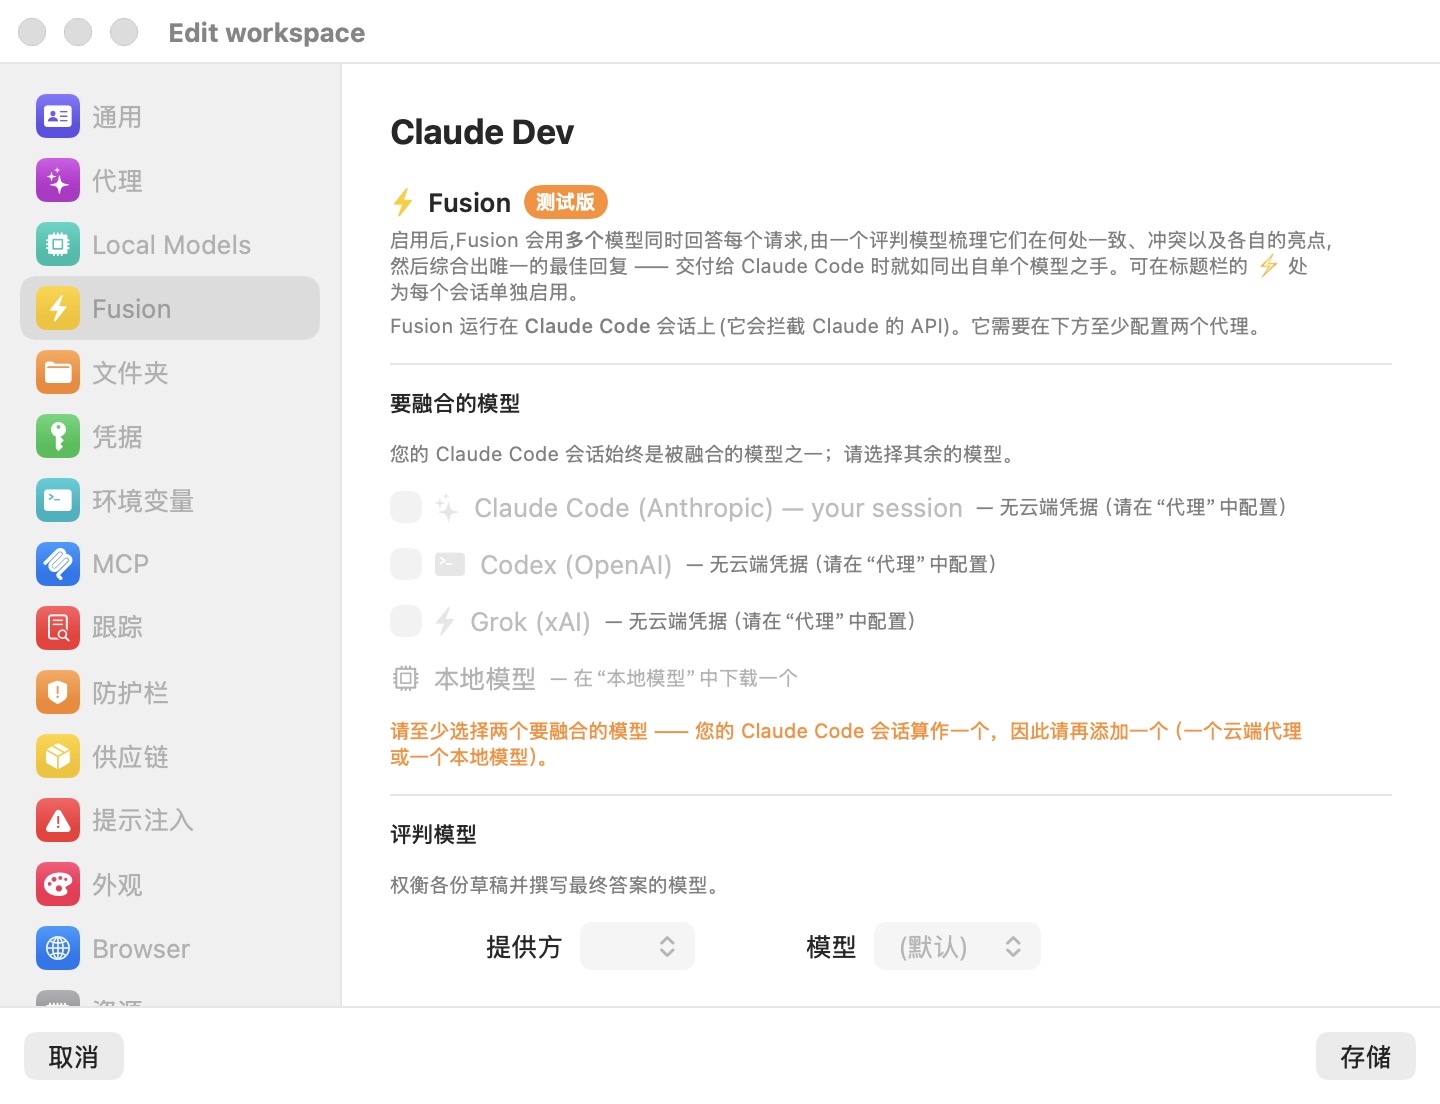Click the 通用 sidebar icon
Viewport: 1440px width, 1104px height.
point(58,116)
